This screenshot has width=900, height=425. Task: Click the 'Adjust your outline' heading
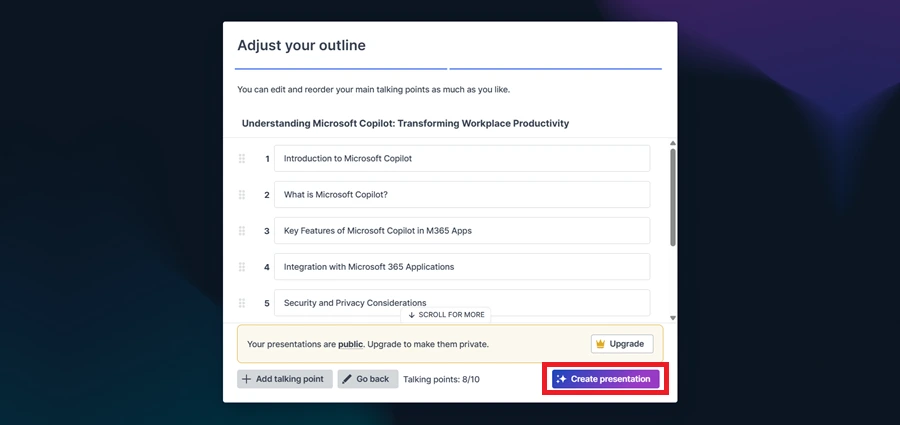point(301,45)
